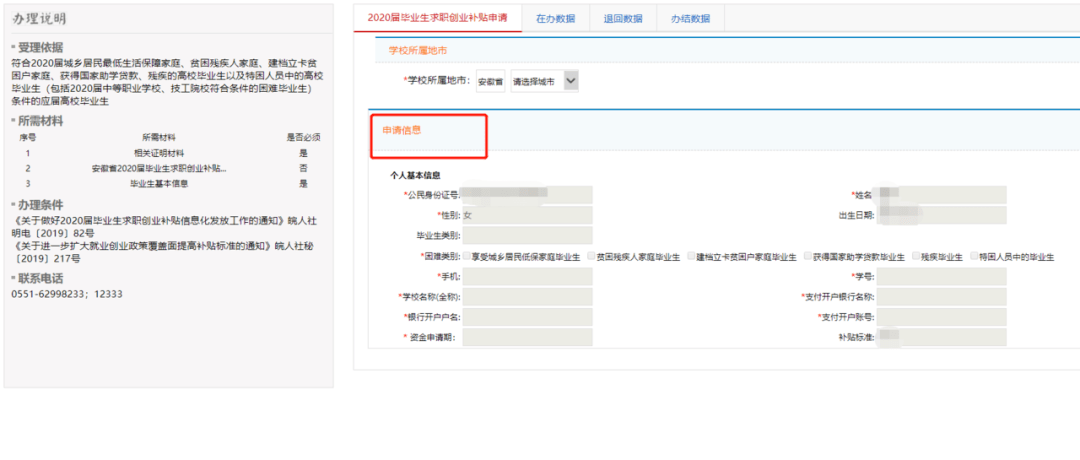The height and width of the screenshot is (460, 1080).
Task: Focus the 学号 text field
Action: (942, 276)
